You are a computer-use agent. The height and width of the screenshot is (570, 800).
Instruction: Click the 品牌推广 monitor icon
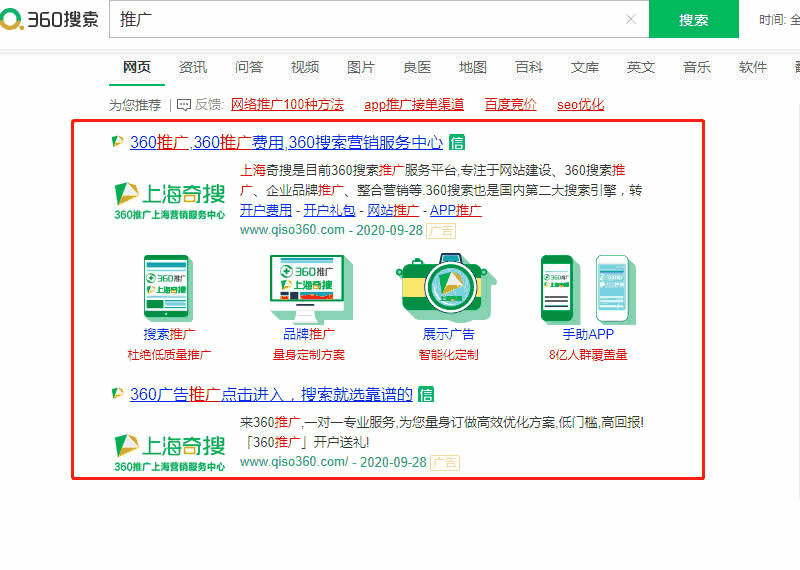(x=311, y=288)
